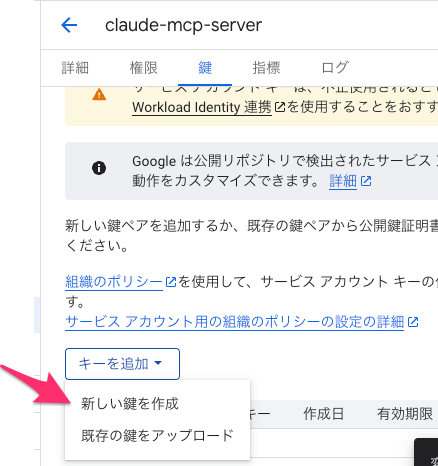Click external-link icon next to 詳細 link

point(366,182)
